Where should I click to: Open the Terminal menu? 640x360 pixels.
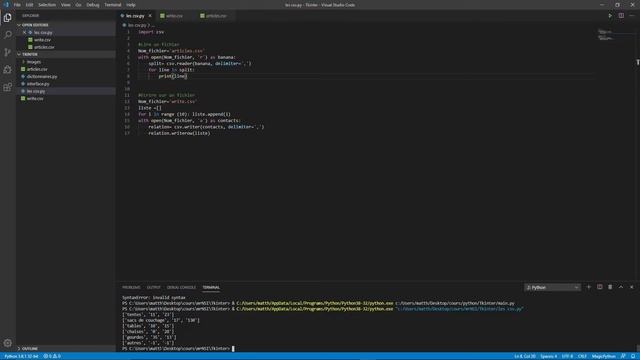(113, 5)
